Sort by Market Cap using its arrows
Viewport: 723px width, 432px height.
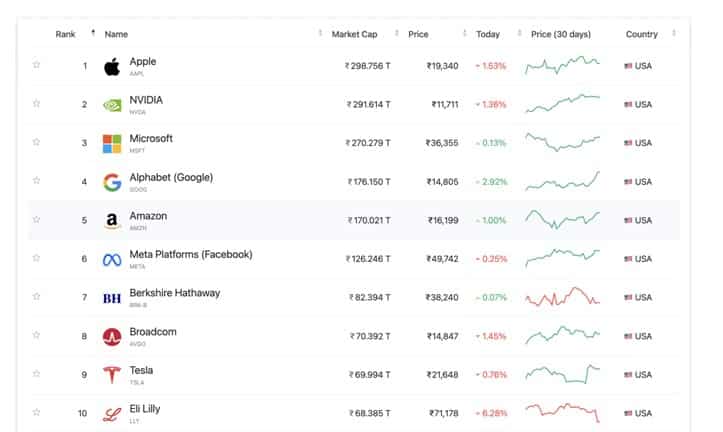[x=397, y=33]
